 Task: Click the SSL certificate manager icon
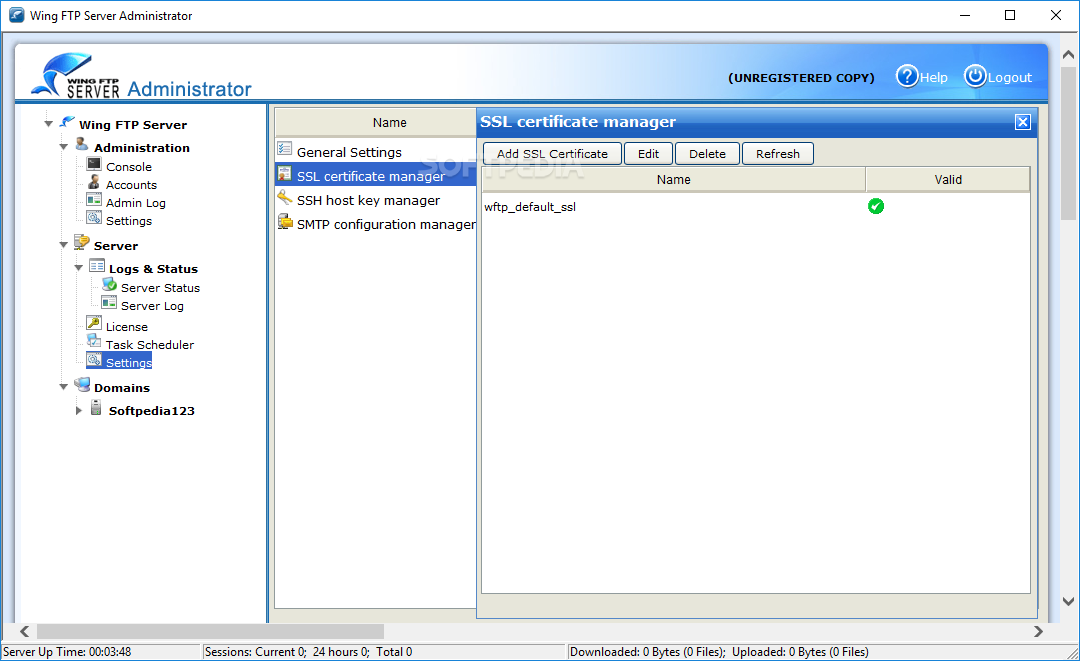pyautogui.click(x=284, y=174)
